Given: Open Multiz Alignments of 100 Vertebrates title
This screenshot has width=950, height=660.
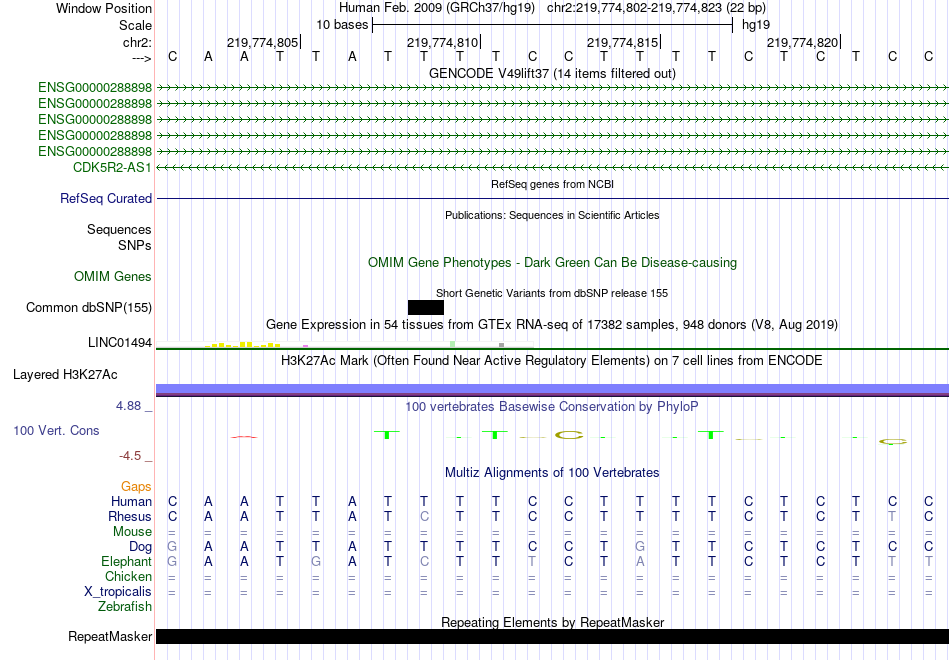Looking at the screenshot, I should pos(552,473).
